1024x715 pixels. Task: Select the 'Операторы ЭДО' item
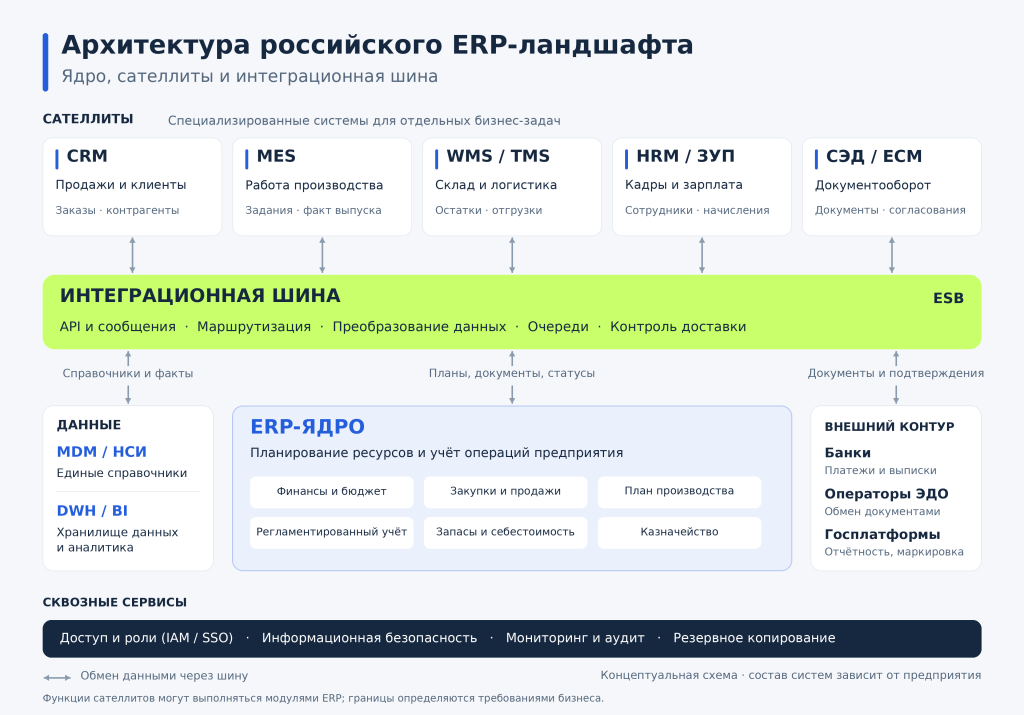886,494
